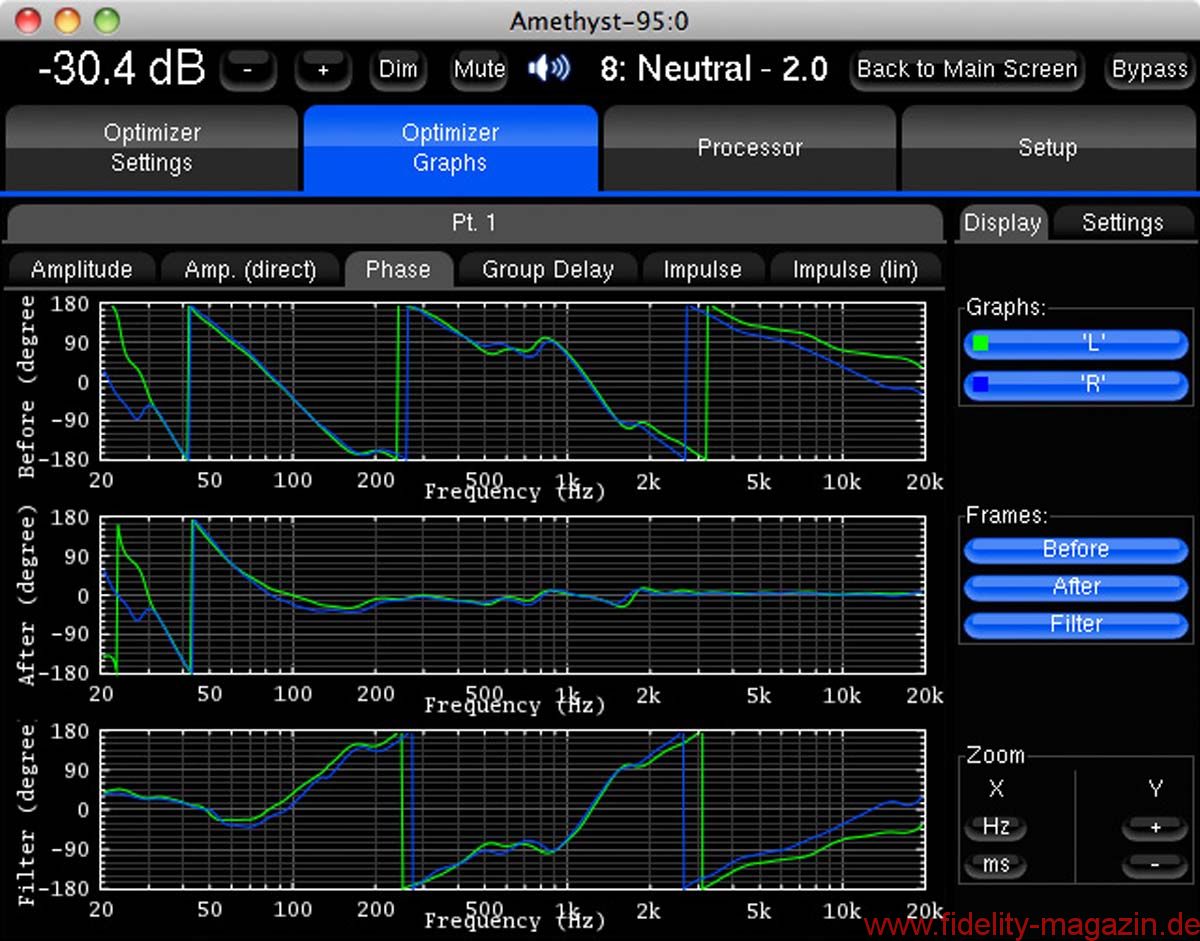Toggle the Bypass button
This screenshot has height=941, width=1200.
pos(1149,70)
